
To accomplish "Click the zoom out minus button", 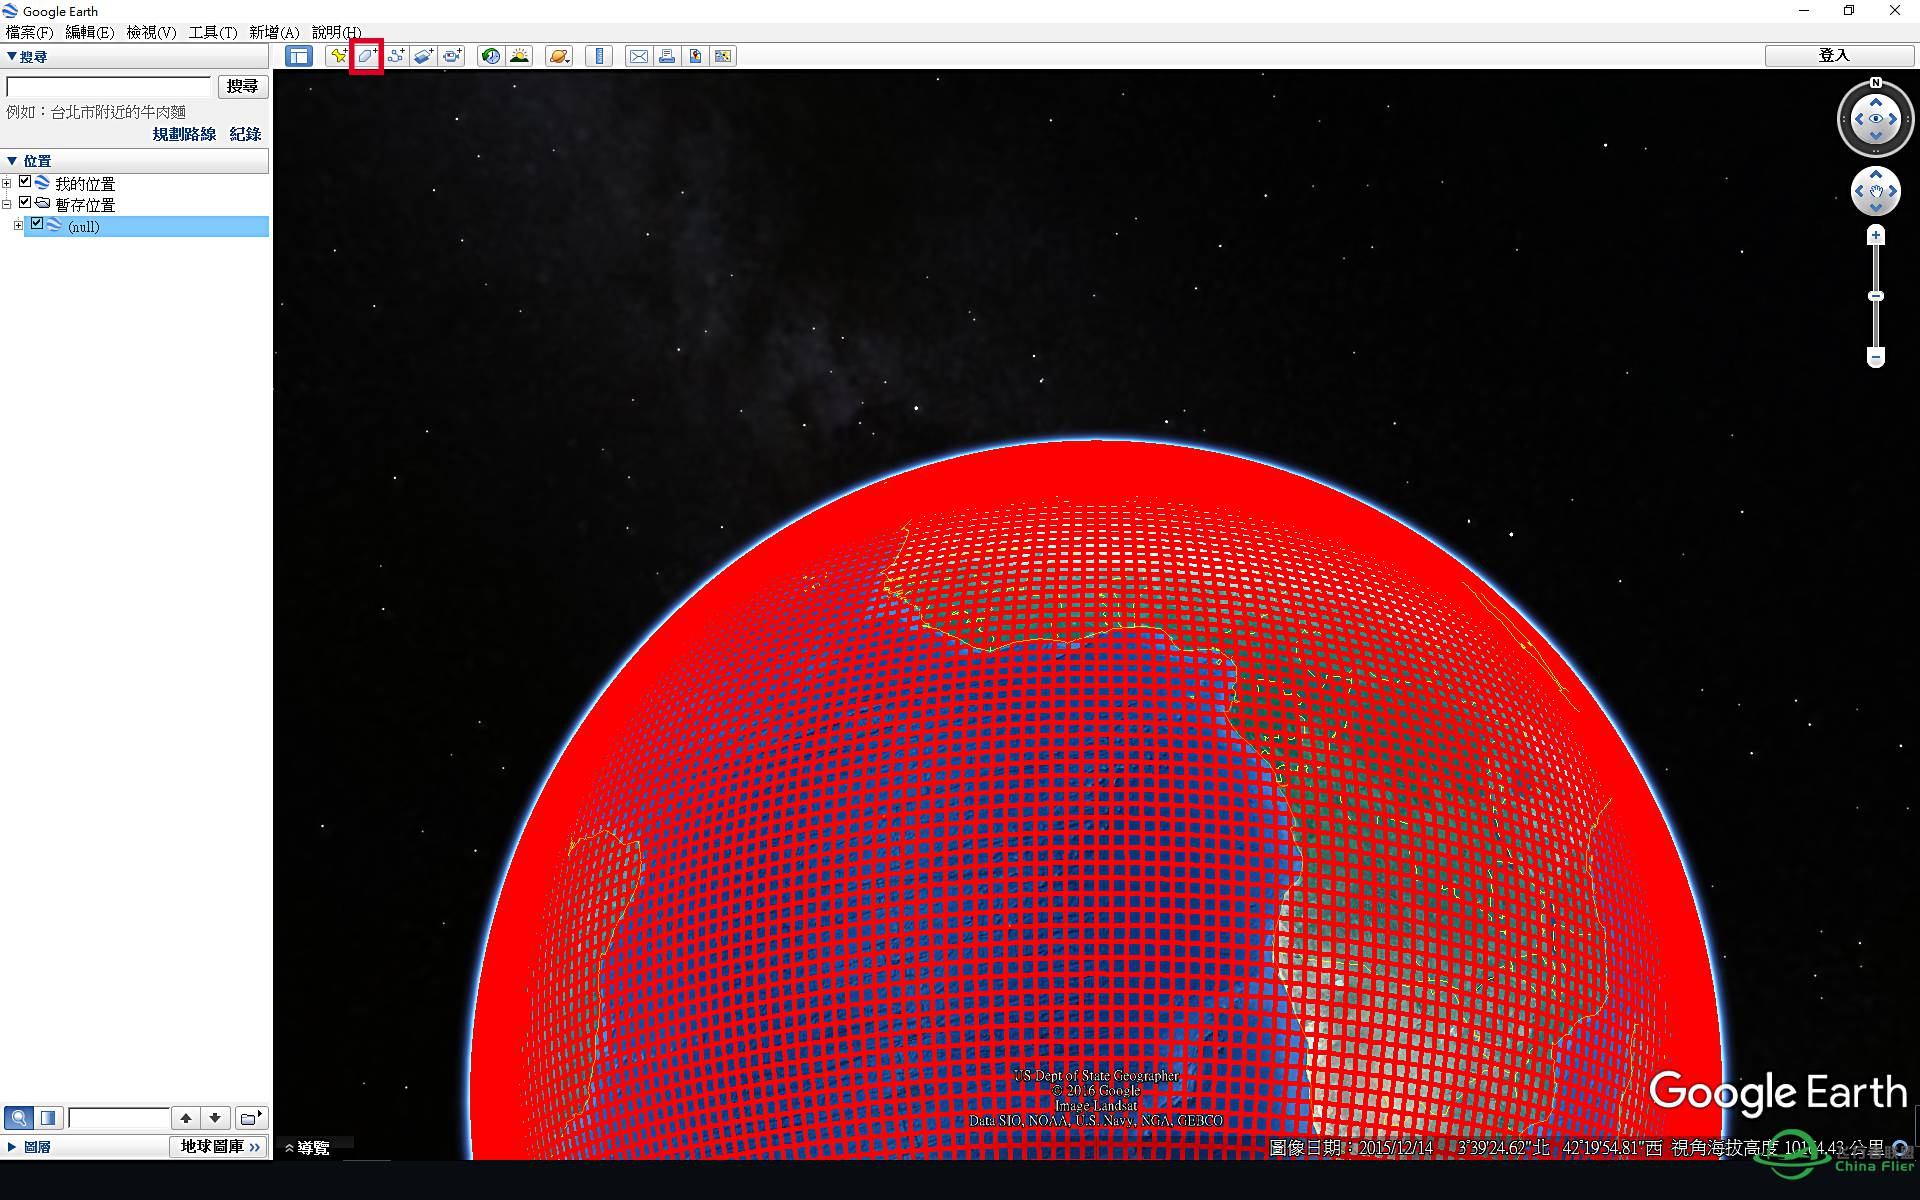I will tap(1876, 357).
